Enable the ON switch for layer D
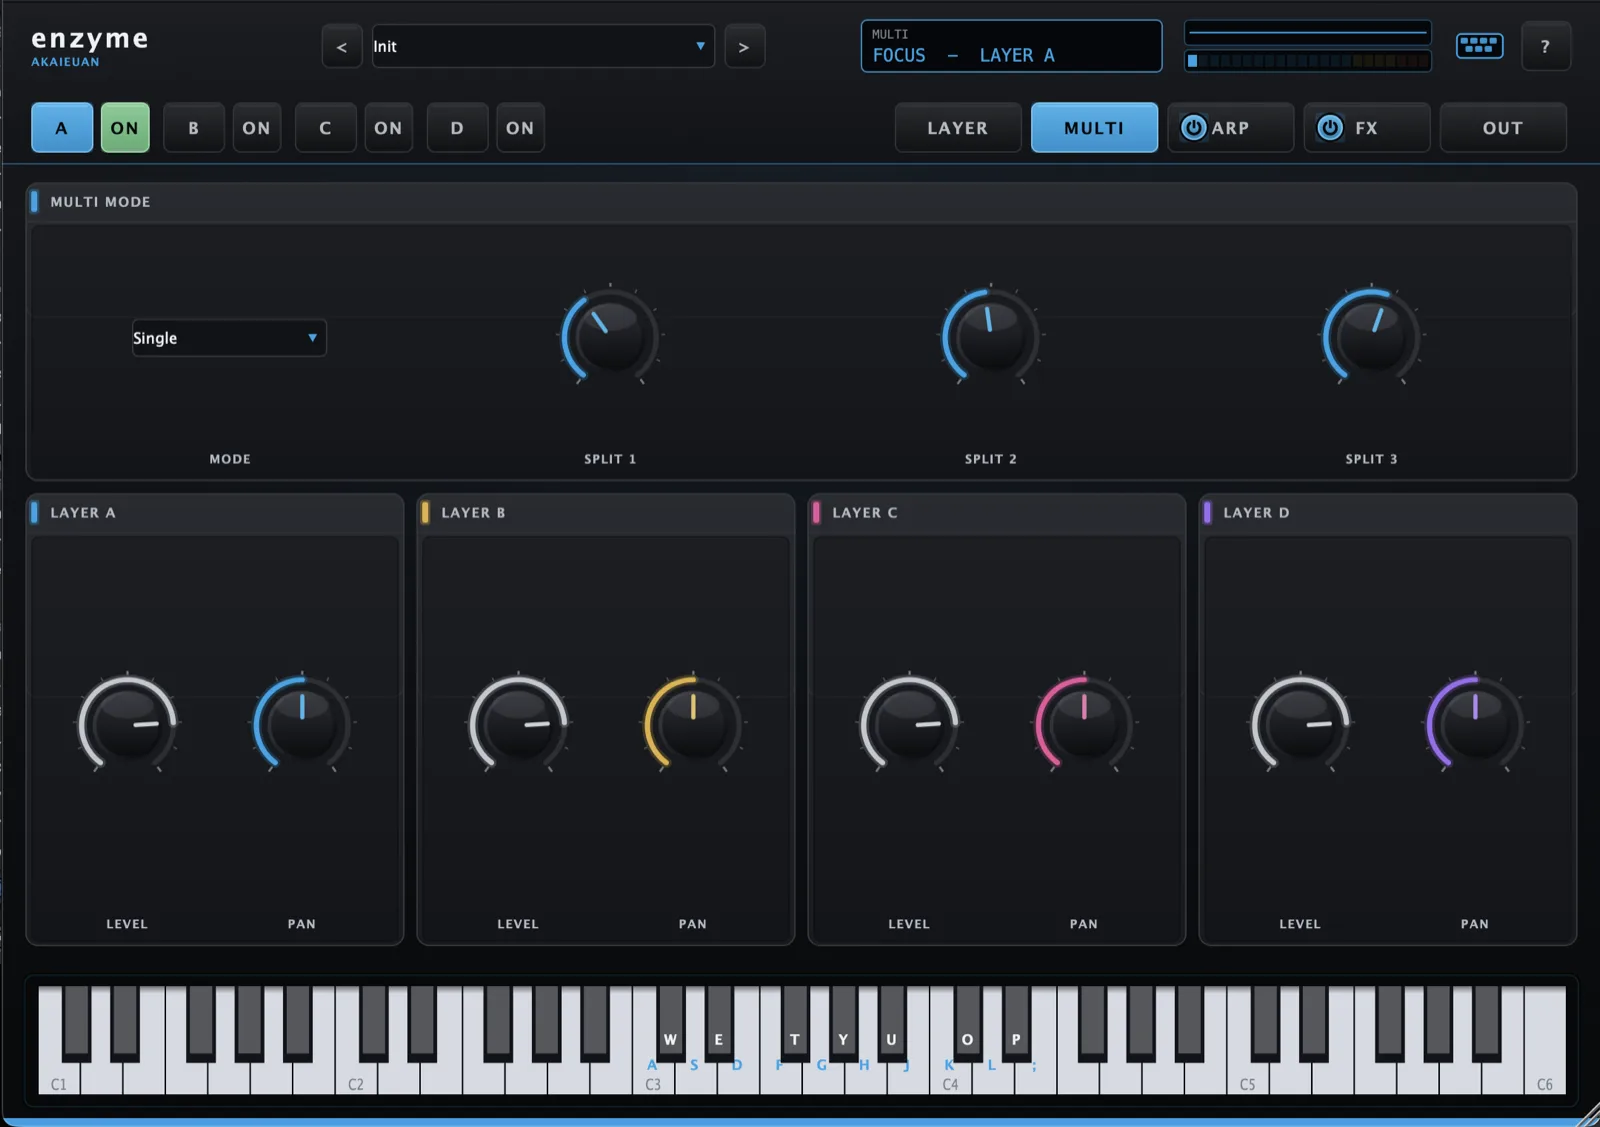 pos(520,128)
